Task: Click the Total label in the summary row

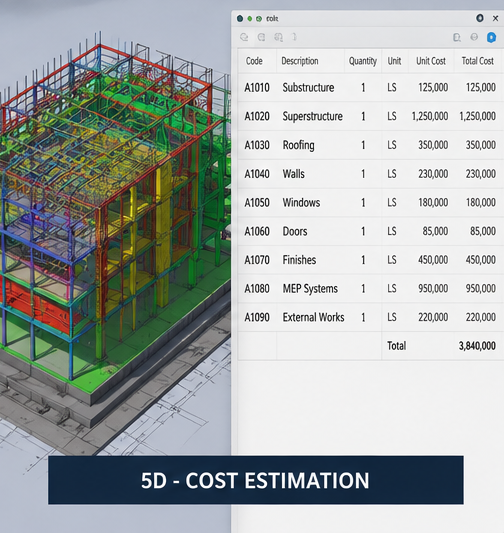Action: [x=397, y=346]
